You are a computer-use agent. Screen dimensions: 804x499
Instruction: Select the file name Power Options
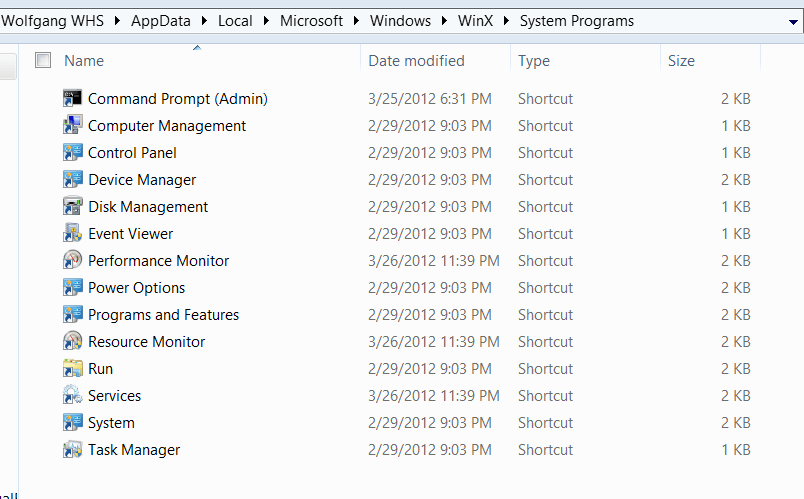pyautogui.click(x=136, y=288)
